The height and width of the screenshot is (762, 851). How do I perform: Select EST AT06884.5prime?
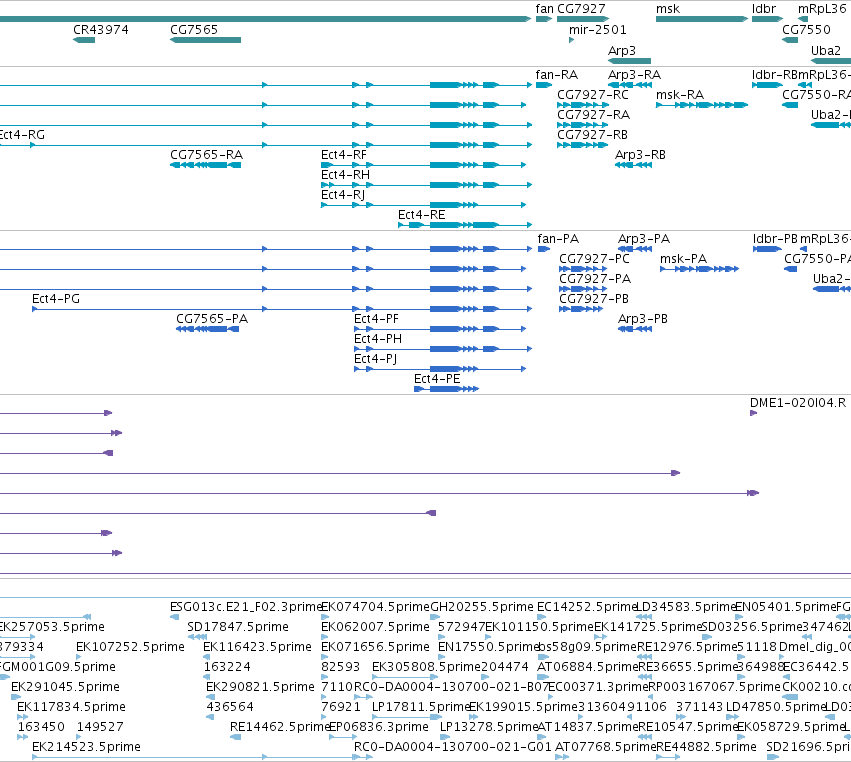(x=588, y=666)
